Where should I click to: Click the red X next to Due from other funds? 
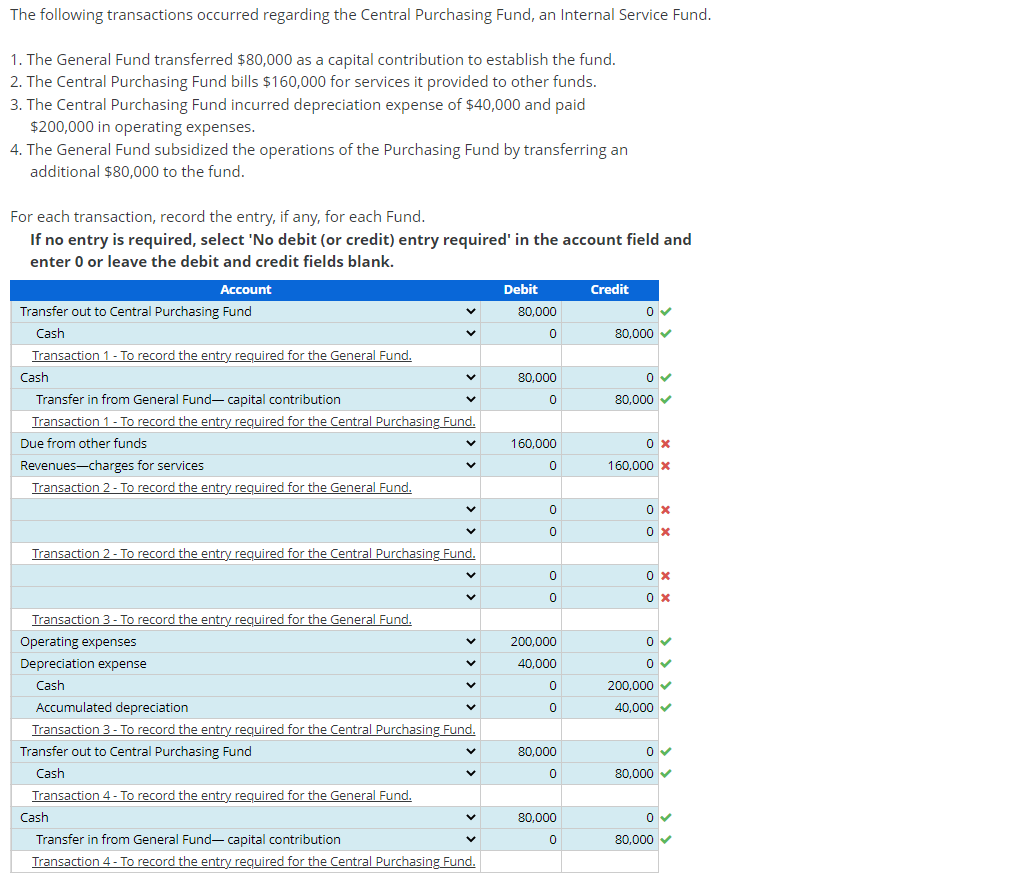click(665, 443)
